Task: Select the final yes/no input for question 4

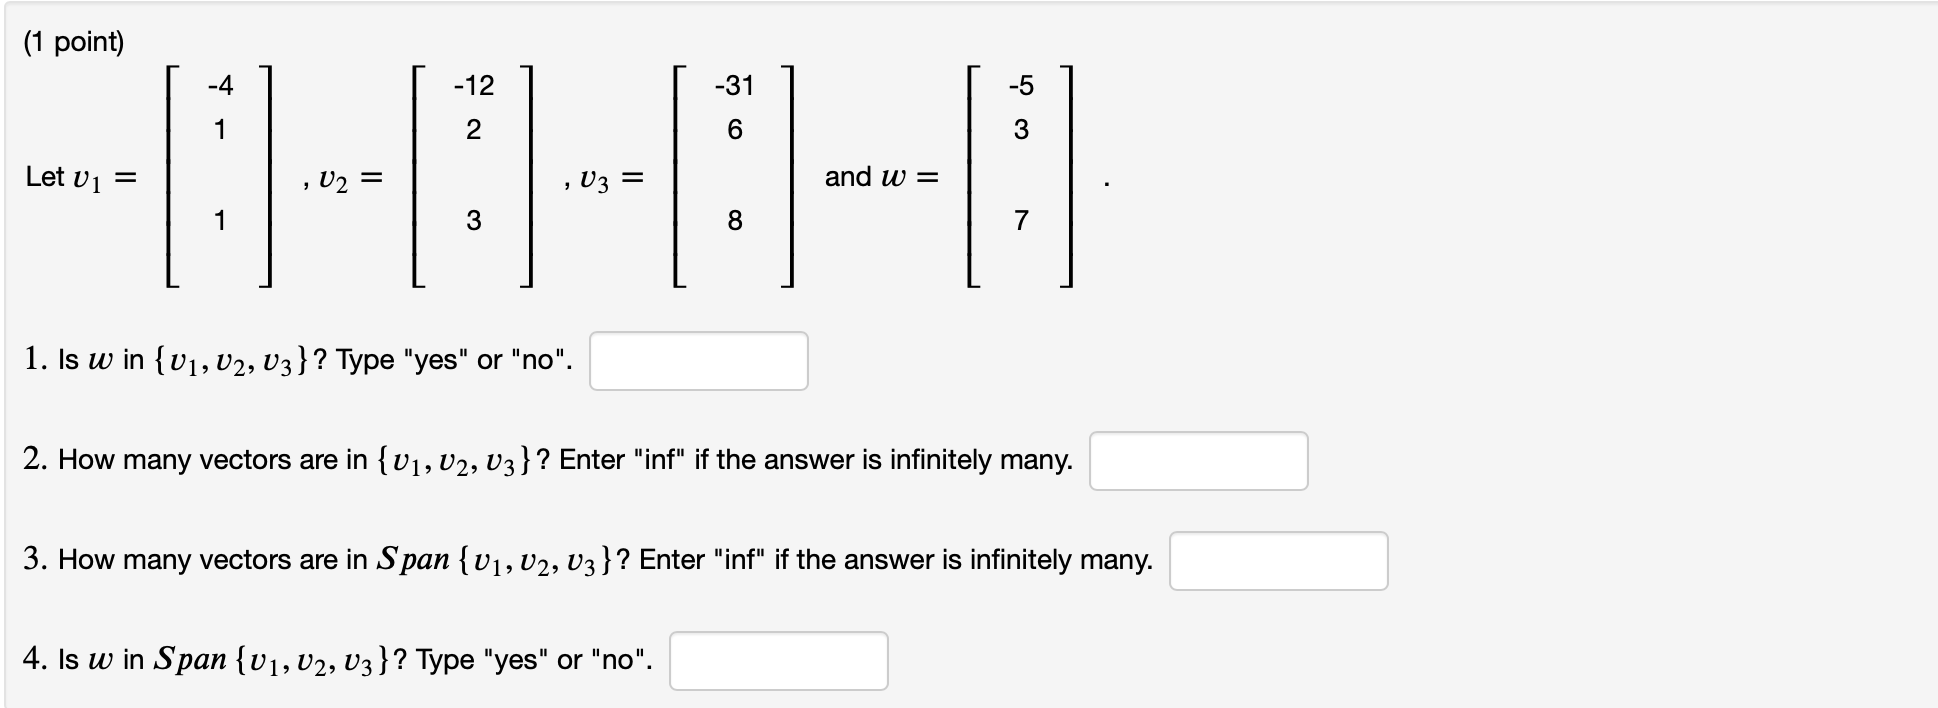Action: tap(778, 660)
